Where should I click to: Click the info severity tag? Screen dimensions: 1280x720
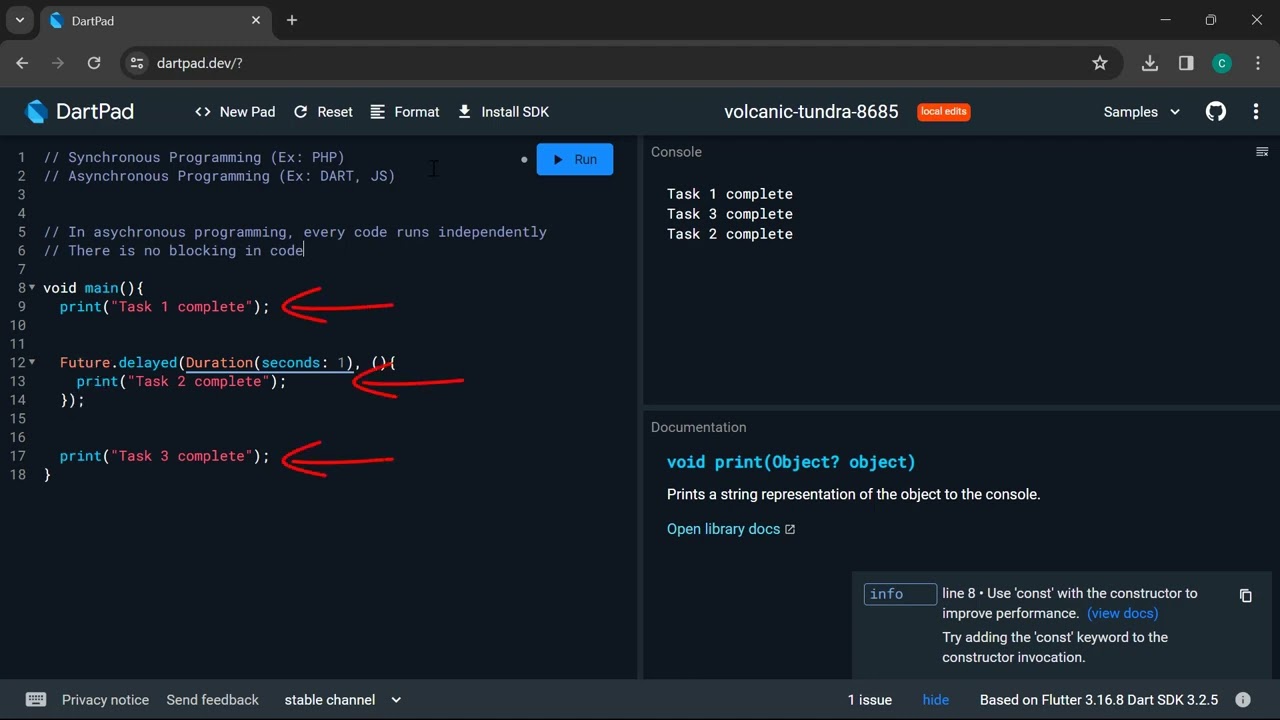coord(900,594)
